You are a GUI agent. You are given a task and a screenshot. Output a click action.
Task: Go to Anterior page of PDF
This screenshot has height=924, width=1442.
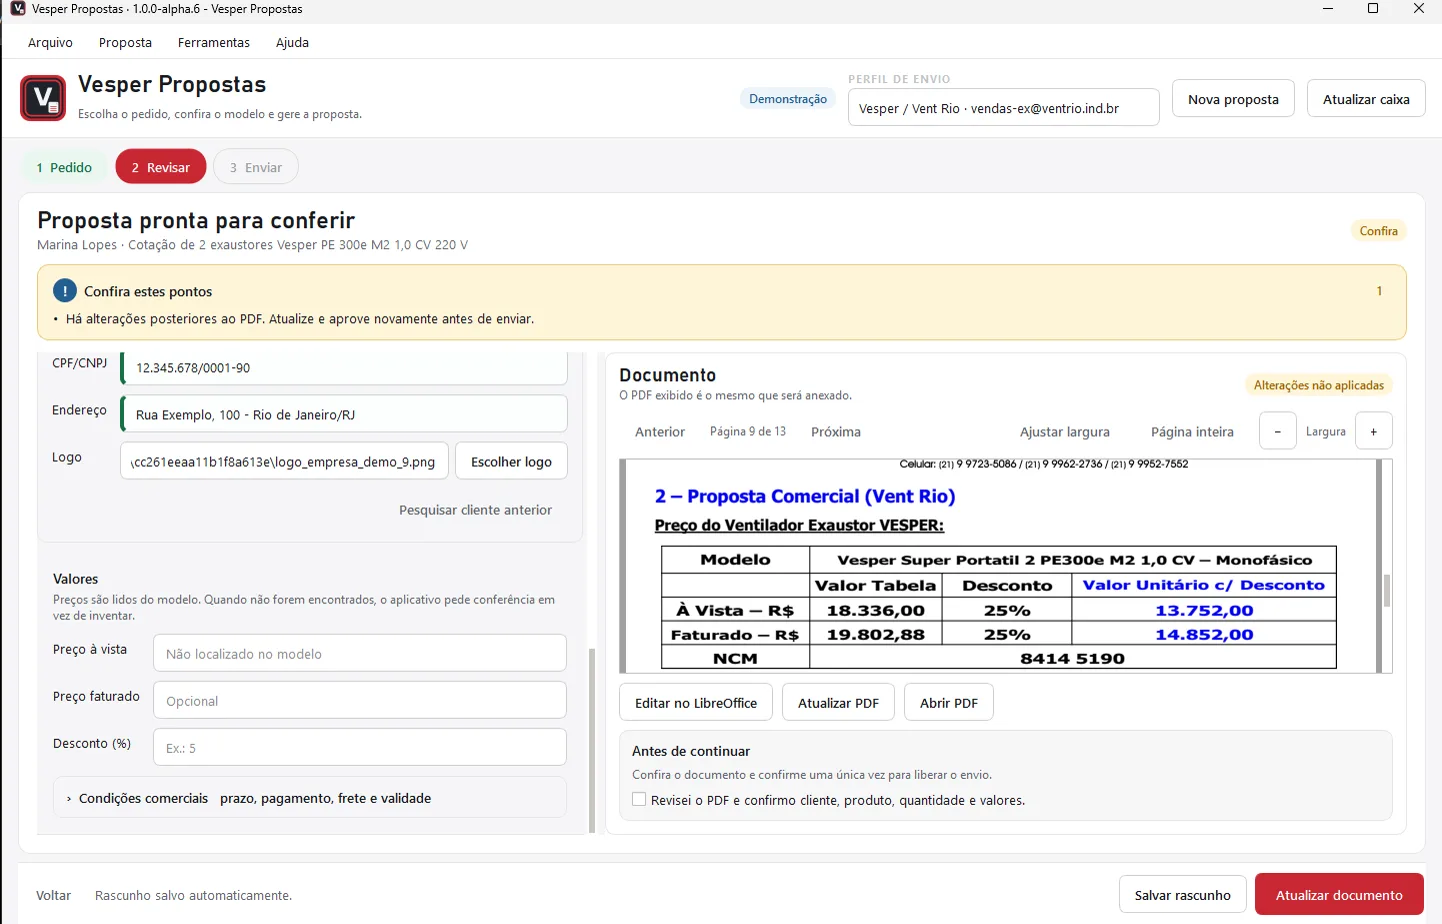click(660, 432)
